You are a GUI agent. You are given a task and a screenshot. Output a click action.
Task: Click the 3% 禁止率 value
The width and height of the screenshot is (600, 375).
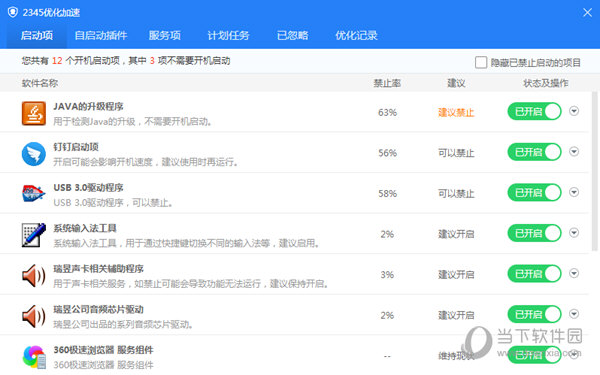[x=387, y=275]
